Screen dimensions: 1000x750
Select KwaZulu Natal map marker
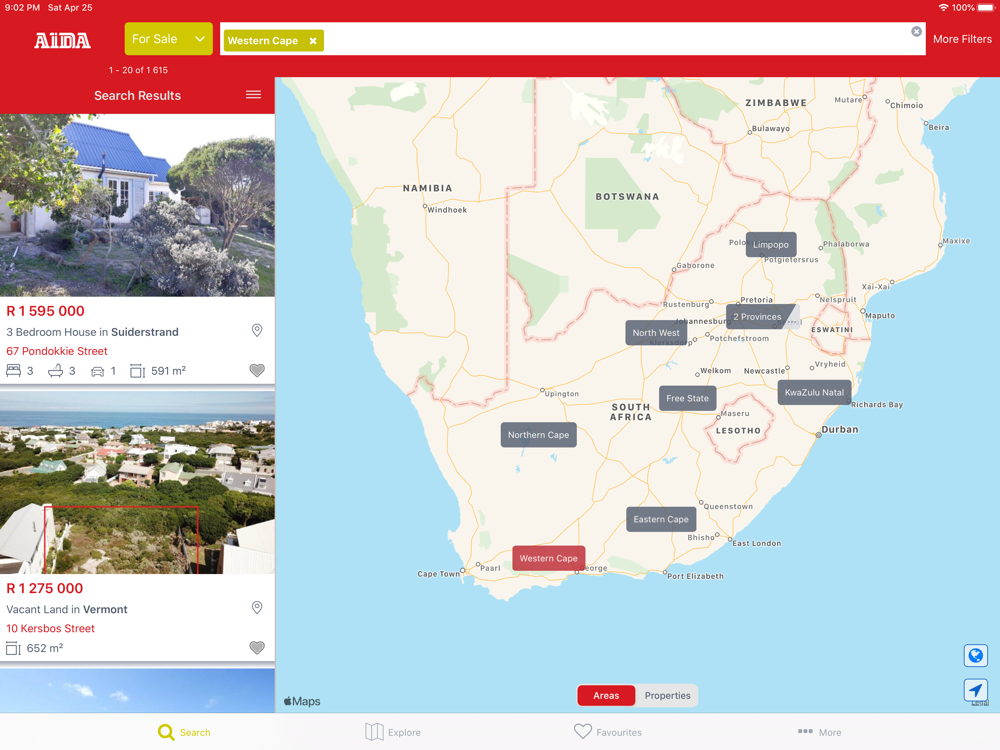[814, 393]
